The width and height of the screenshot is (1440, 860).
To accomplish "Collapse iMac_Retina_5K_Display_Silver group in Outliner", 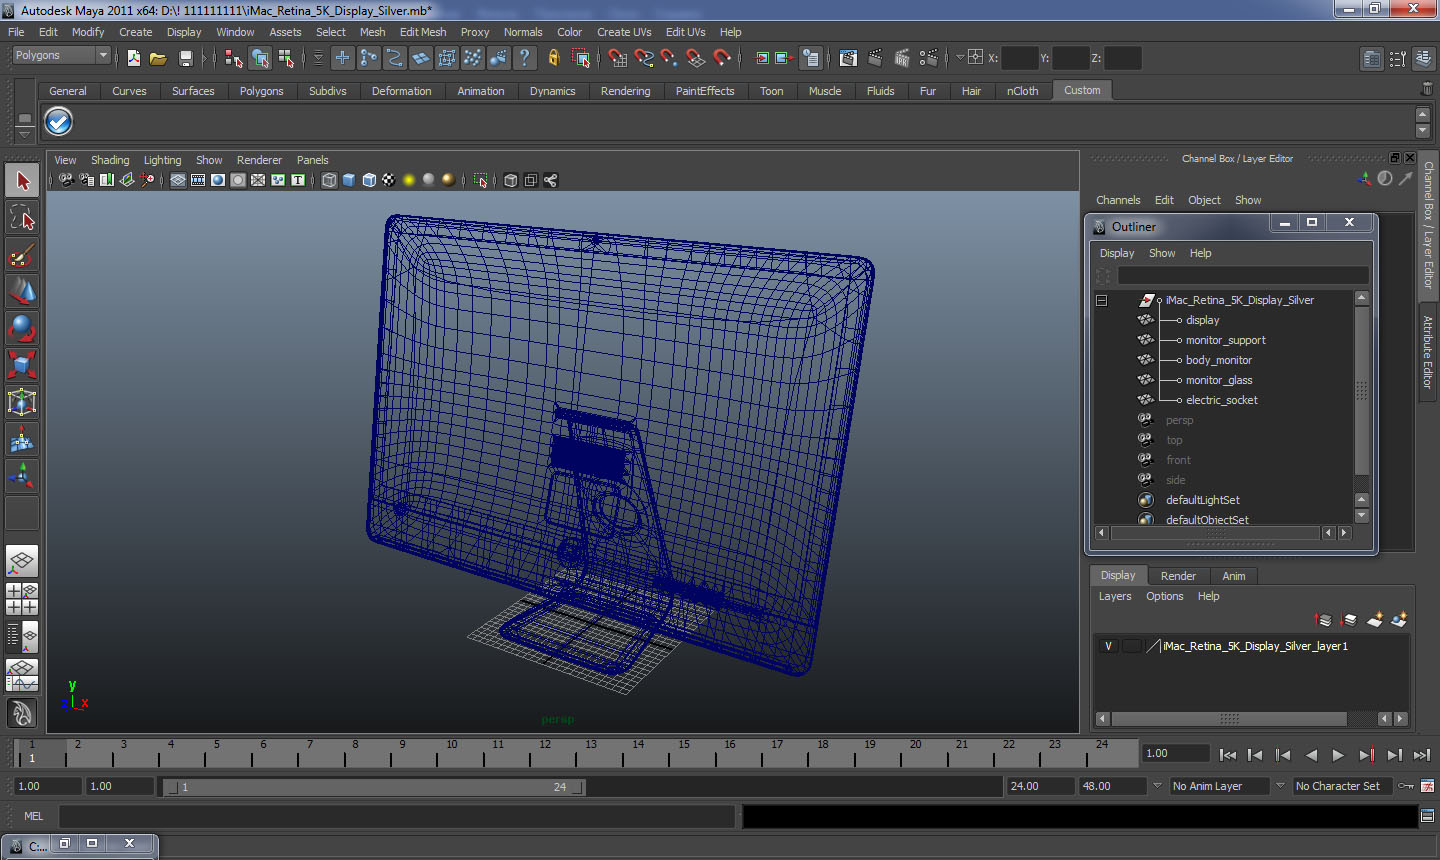I will click(1101, 300).
